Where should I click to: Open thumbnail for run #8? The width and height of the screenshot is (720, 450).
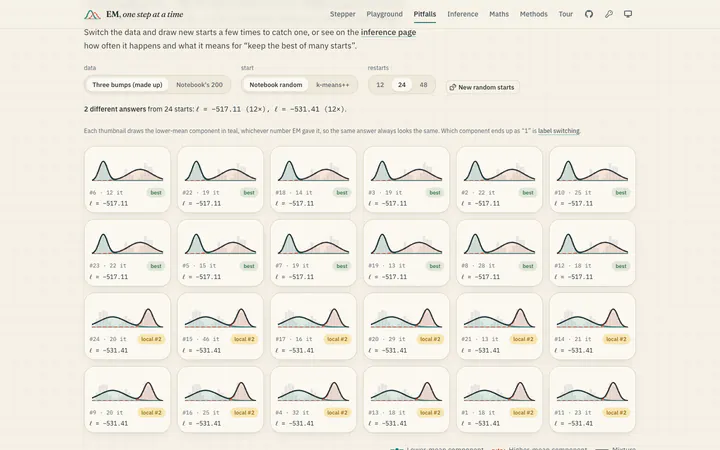pos(499,253)
